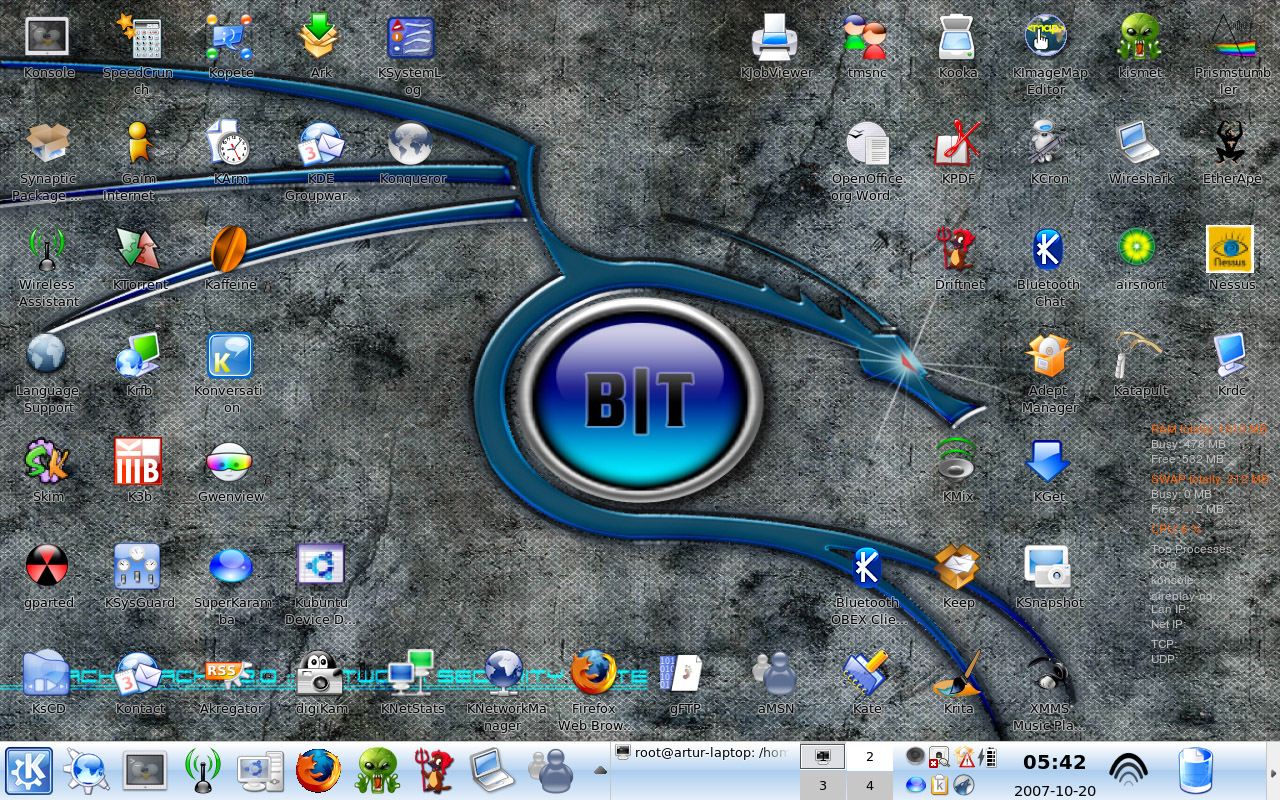Launch kismet desktop icon
The width and height of the screenshot is (1280, 800).
[x=1139, y=37]
